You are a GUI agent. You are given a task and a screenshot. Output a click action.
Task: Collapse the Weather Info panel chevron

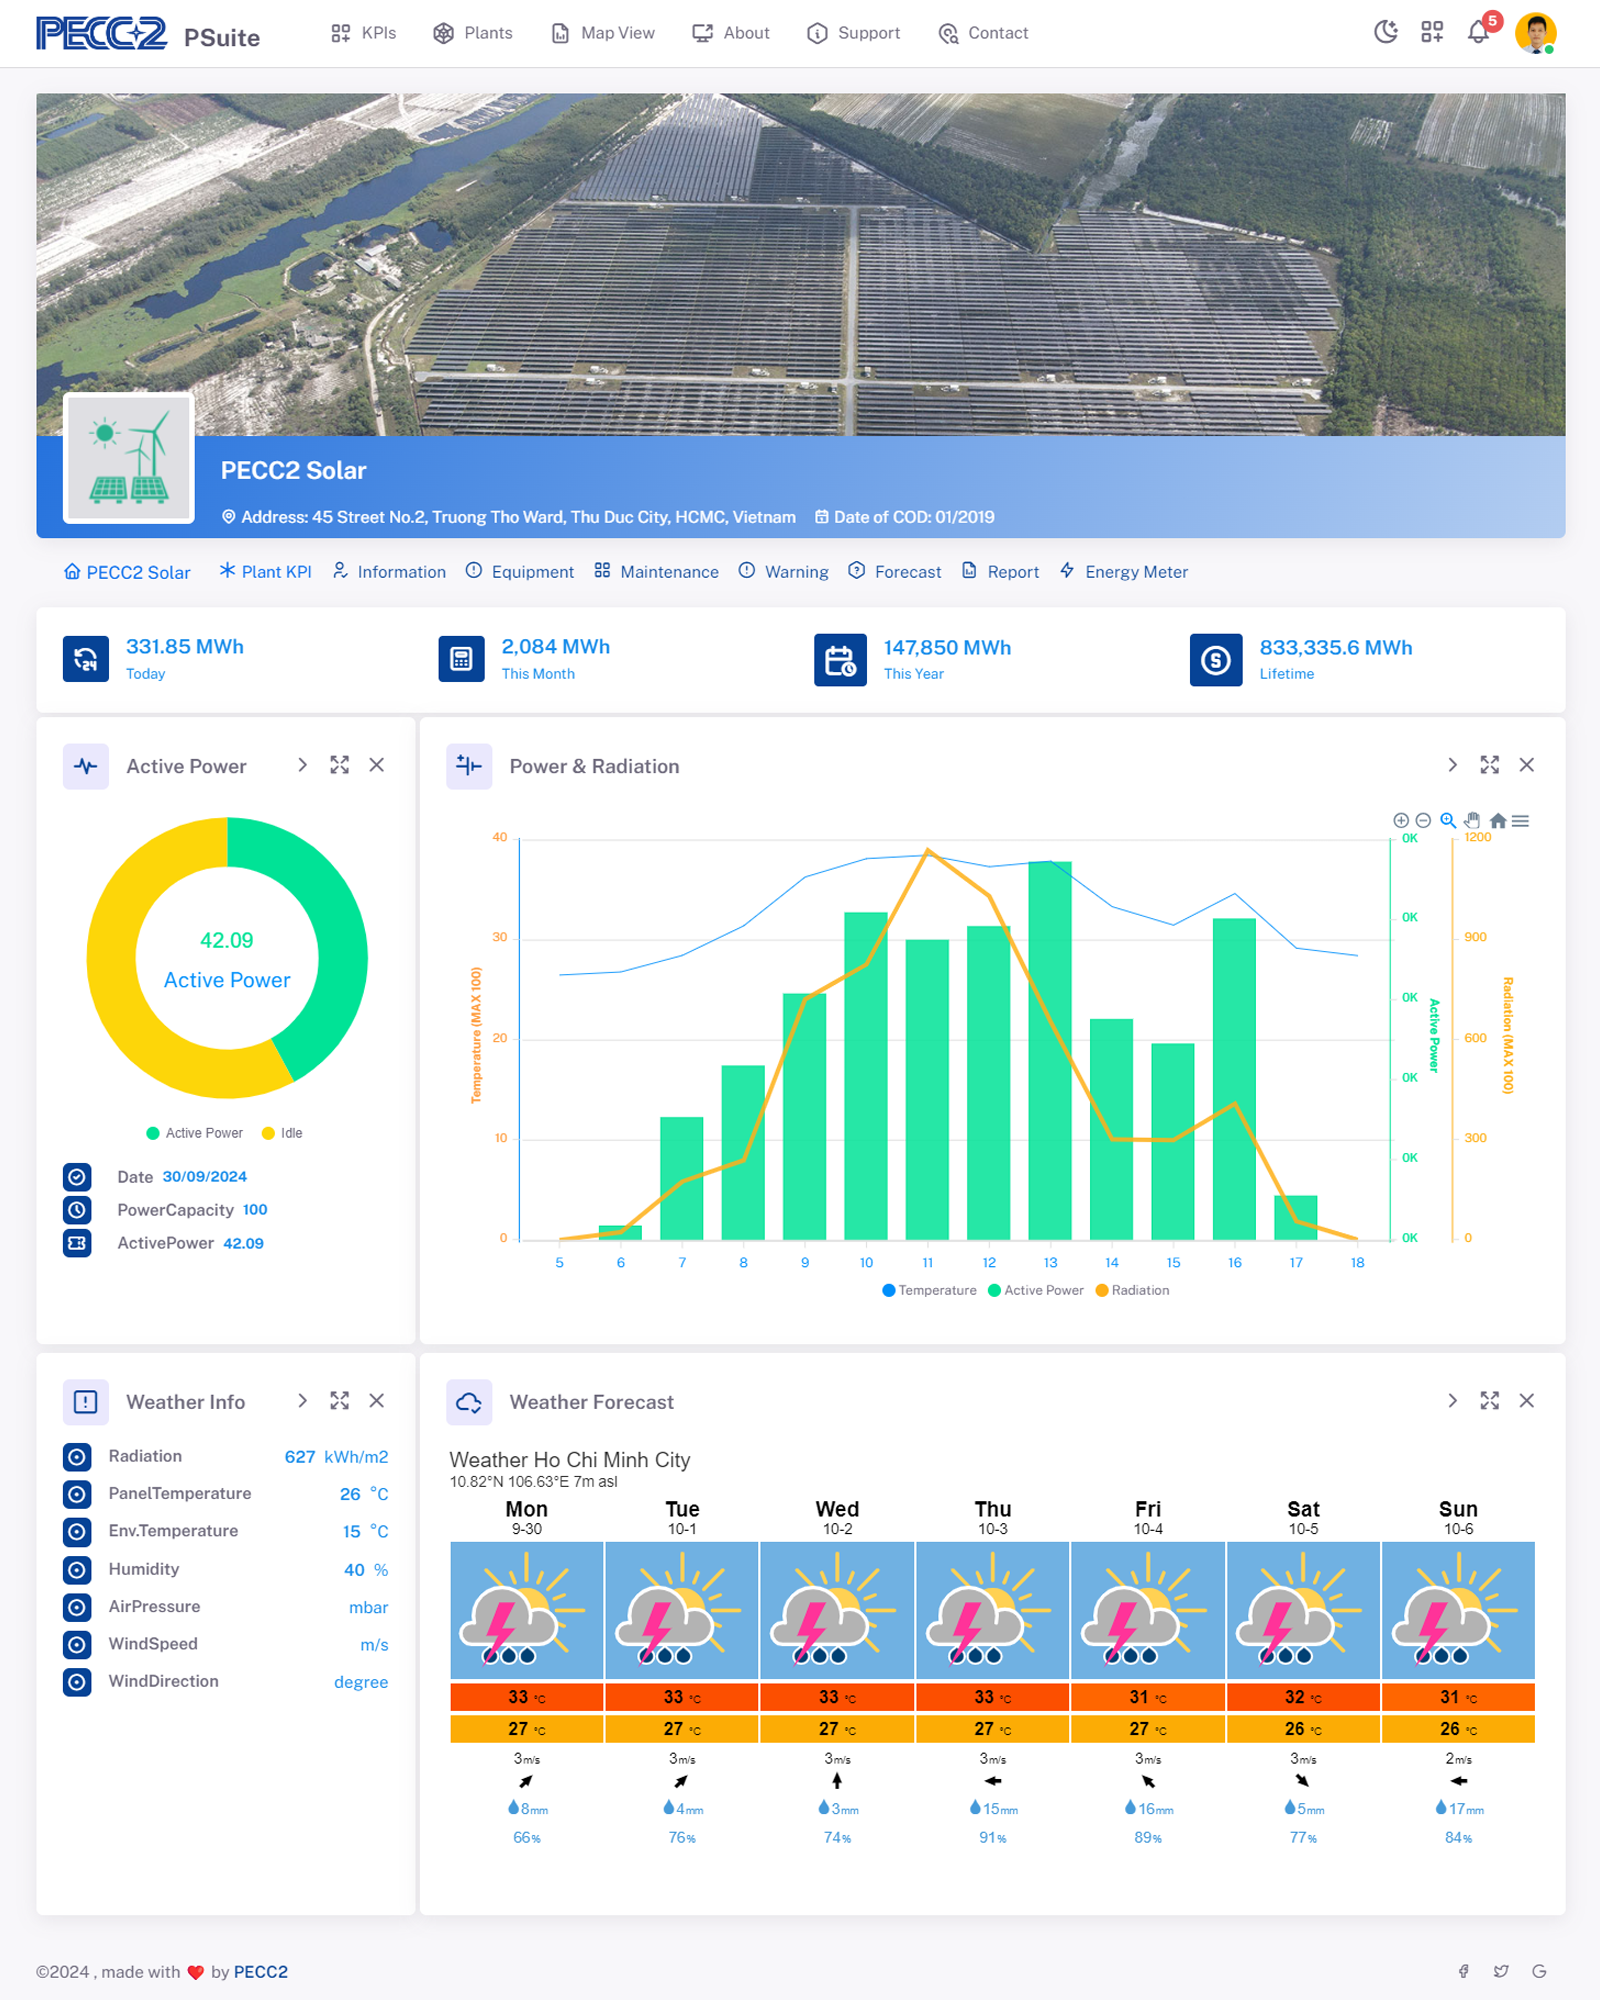point(302,1401)
